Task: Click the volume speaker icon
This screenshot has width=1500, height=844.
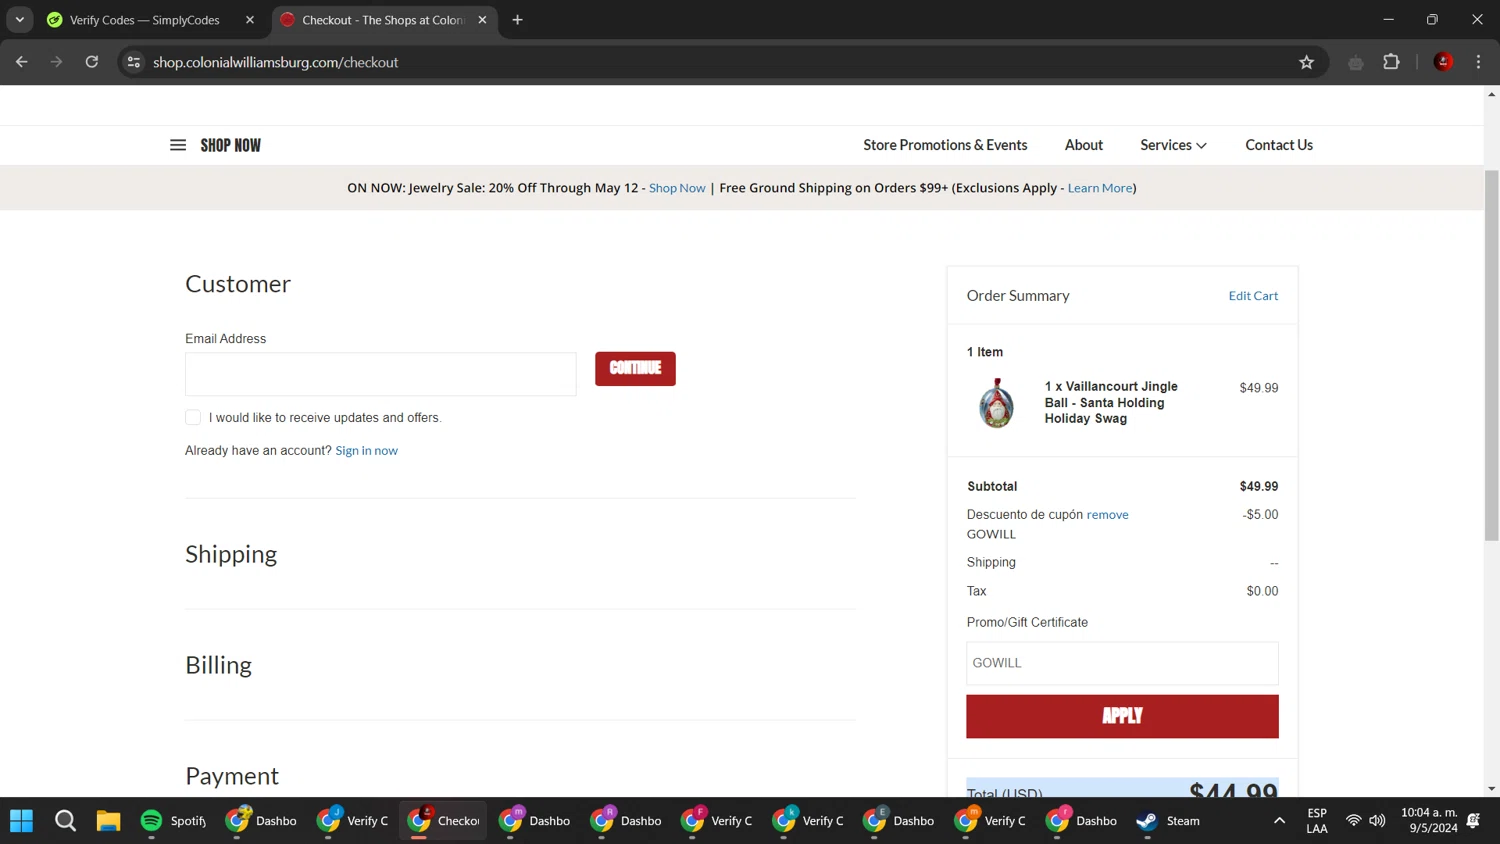Action: [x=1377, y=821]
